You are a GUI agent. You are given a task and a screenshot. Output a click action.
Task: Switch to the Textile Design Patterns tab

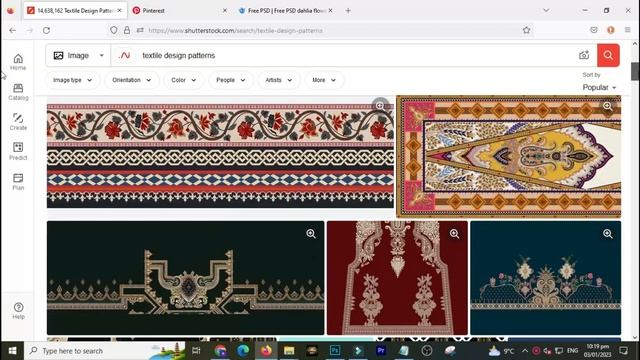[75, 11]
